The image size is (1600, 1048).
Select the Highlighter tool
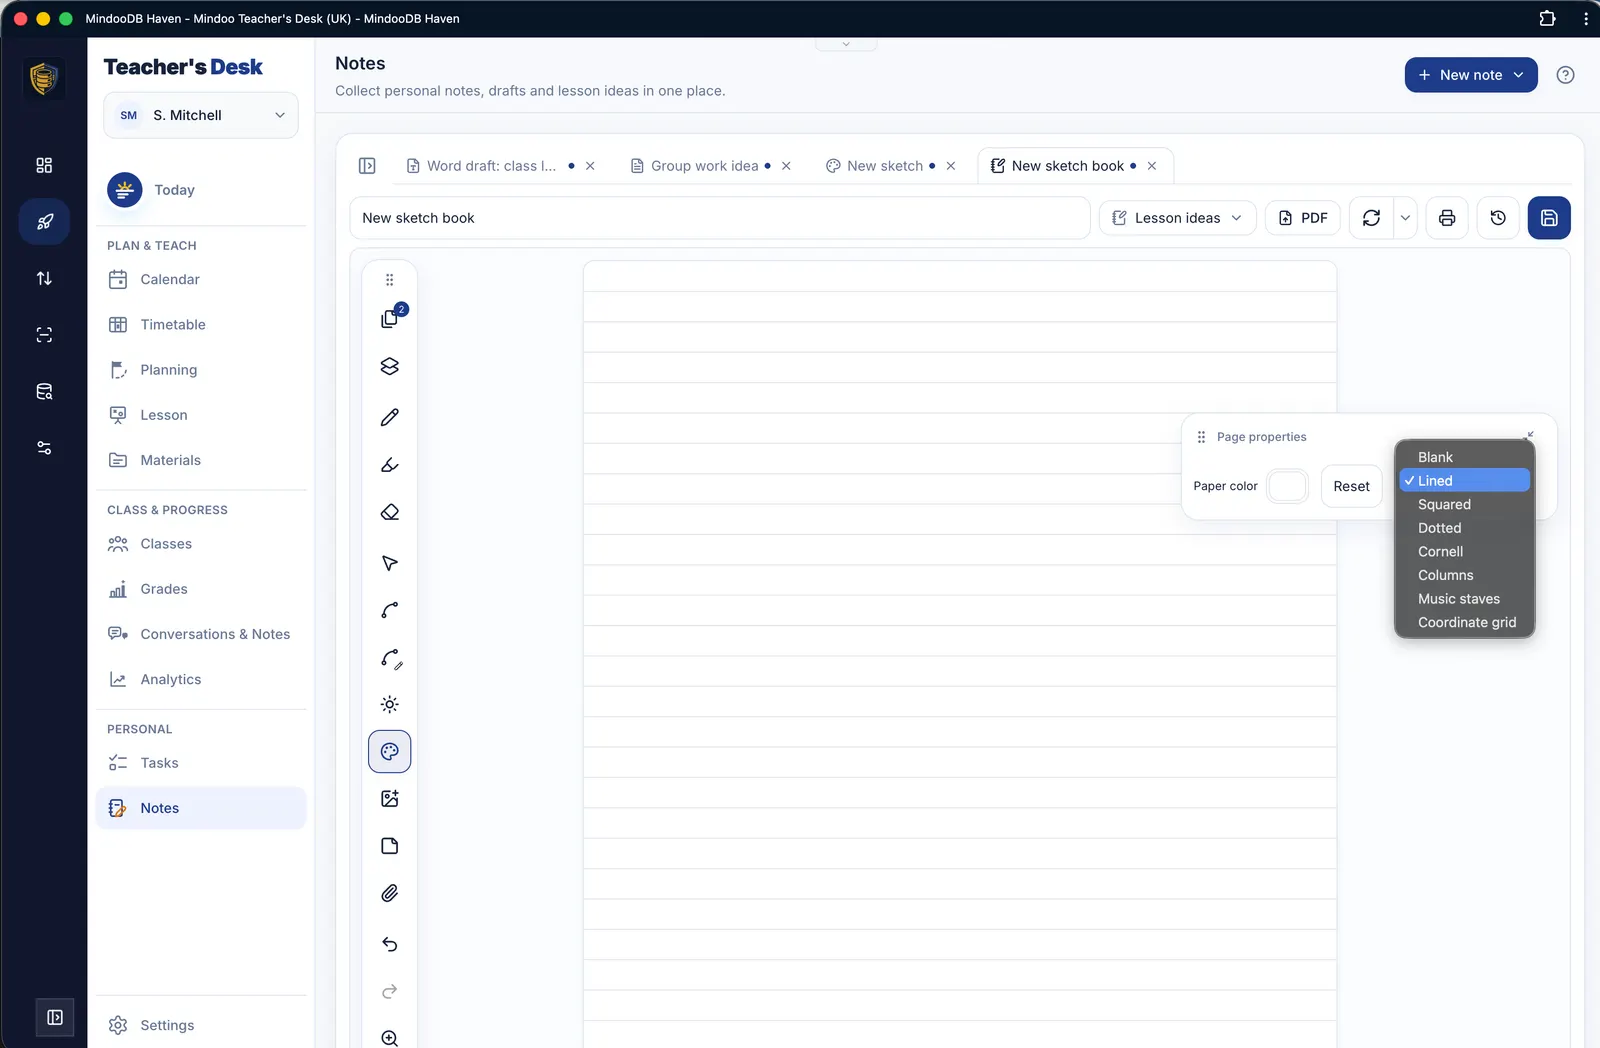[390, 465]
